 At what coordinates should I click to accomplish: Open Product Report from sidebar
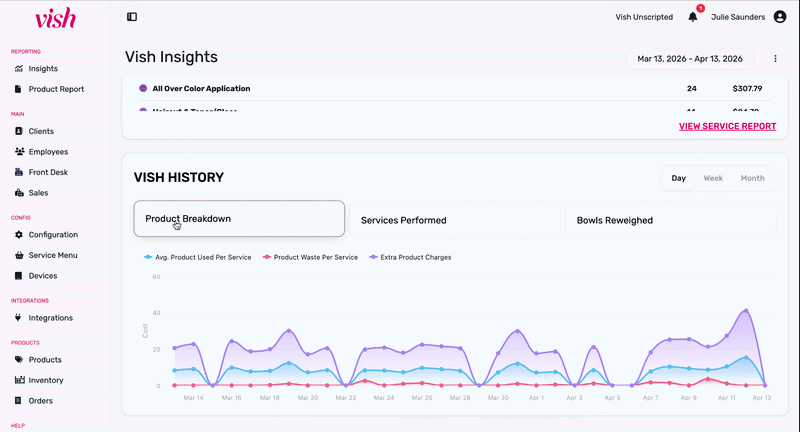[56, 89]
